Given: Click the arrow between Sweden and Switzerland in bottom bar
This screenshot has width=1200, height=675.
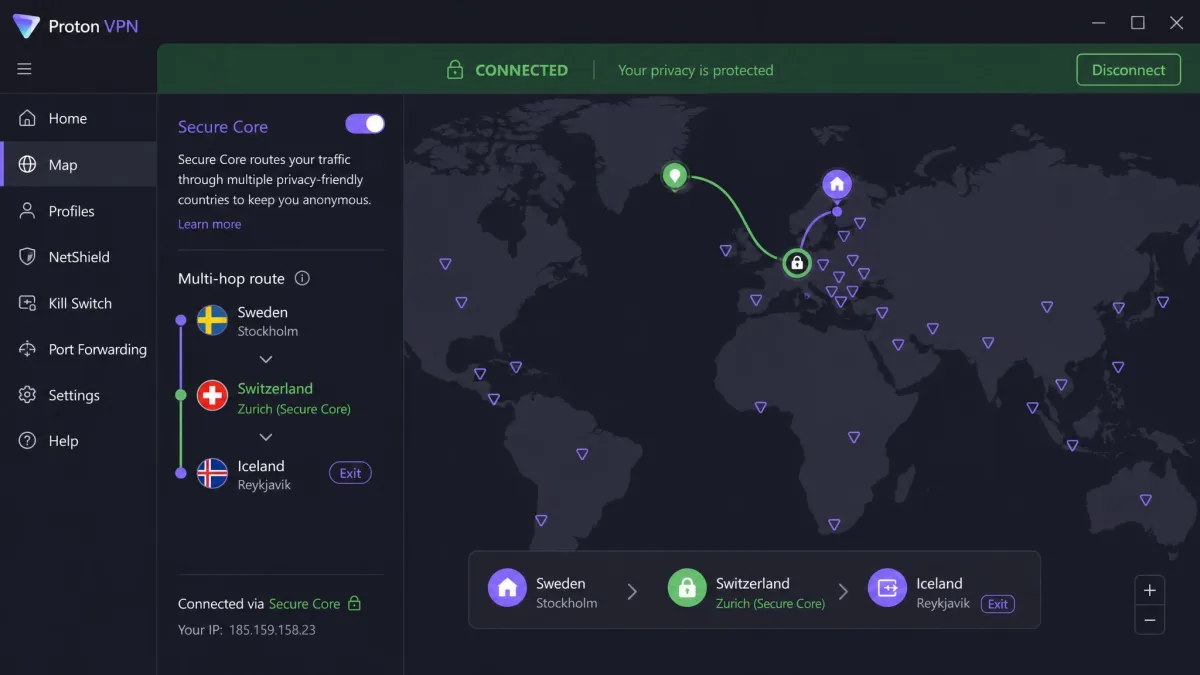Looking at the screenshot, I should 632,592.
